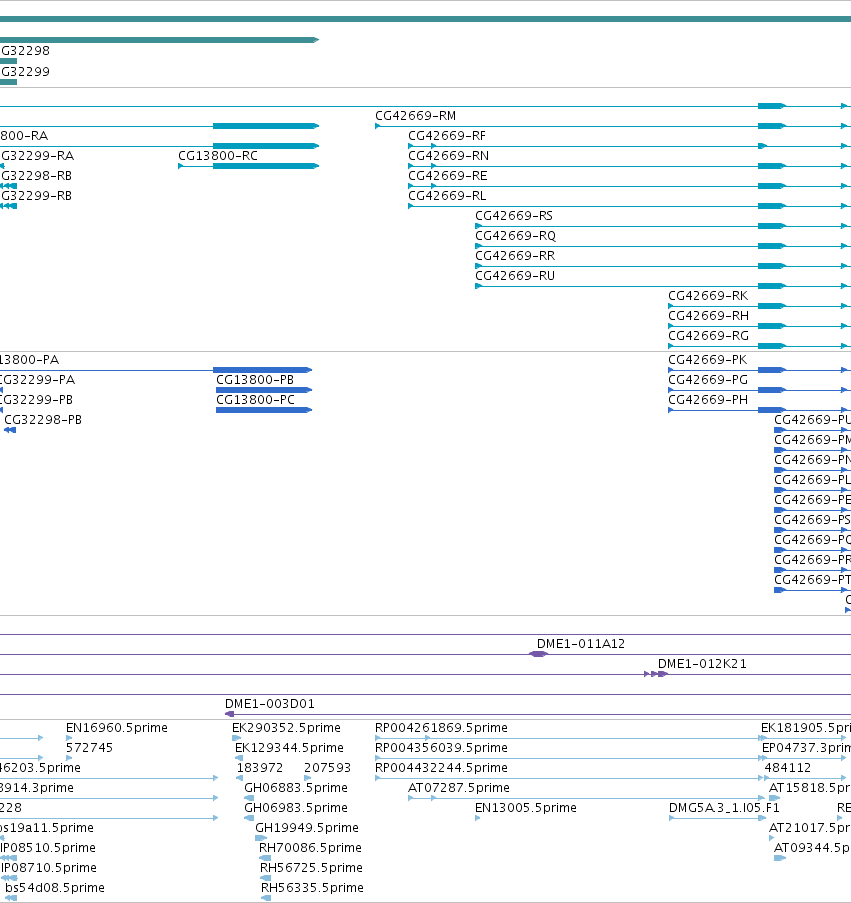This screenshot has width=851, height=903.
Task: Select the RH56335.5prime EST label
Action: tap(312, 888)
